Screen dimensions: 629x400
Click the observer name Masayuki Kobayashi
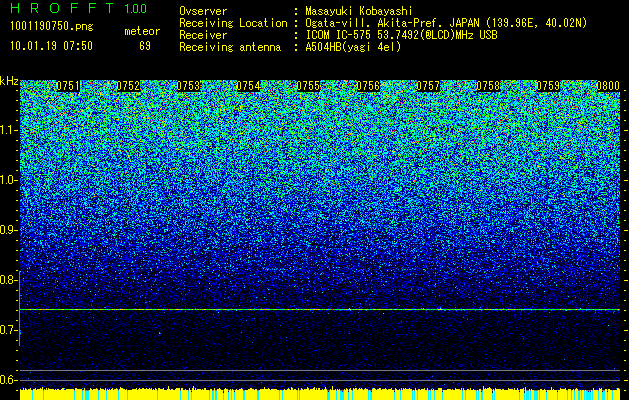click(x=359, y=11)
